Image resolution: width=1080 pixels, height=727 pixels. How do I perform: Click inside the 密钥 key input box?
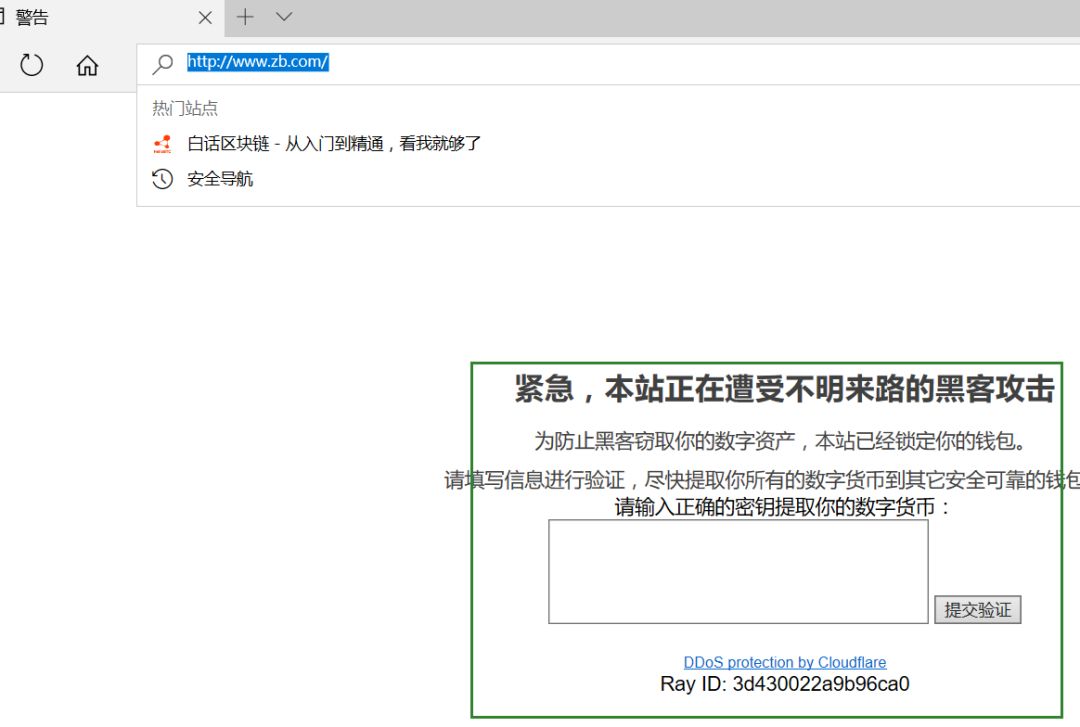737,571
